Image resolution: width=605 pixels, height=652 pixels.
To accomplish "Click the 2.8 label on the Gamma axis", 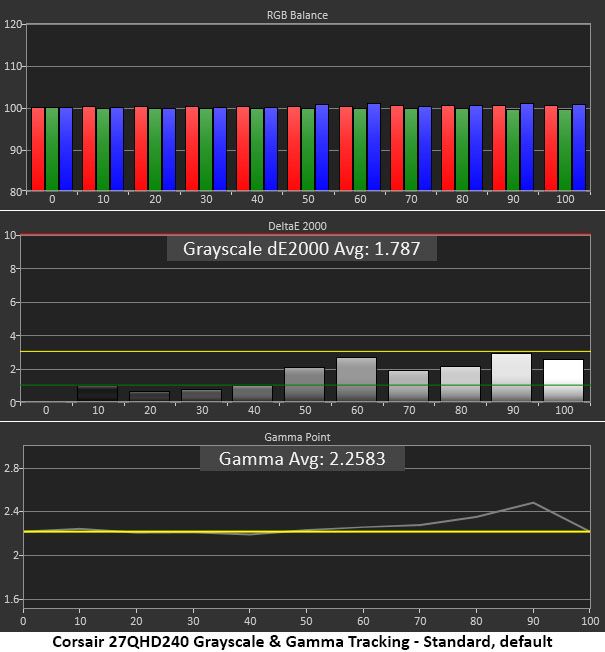I will point(12,468).
